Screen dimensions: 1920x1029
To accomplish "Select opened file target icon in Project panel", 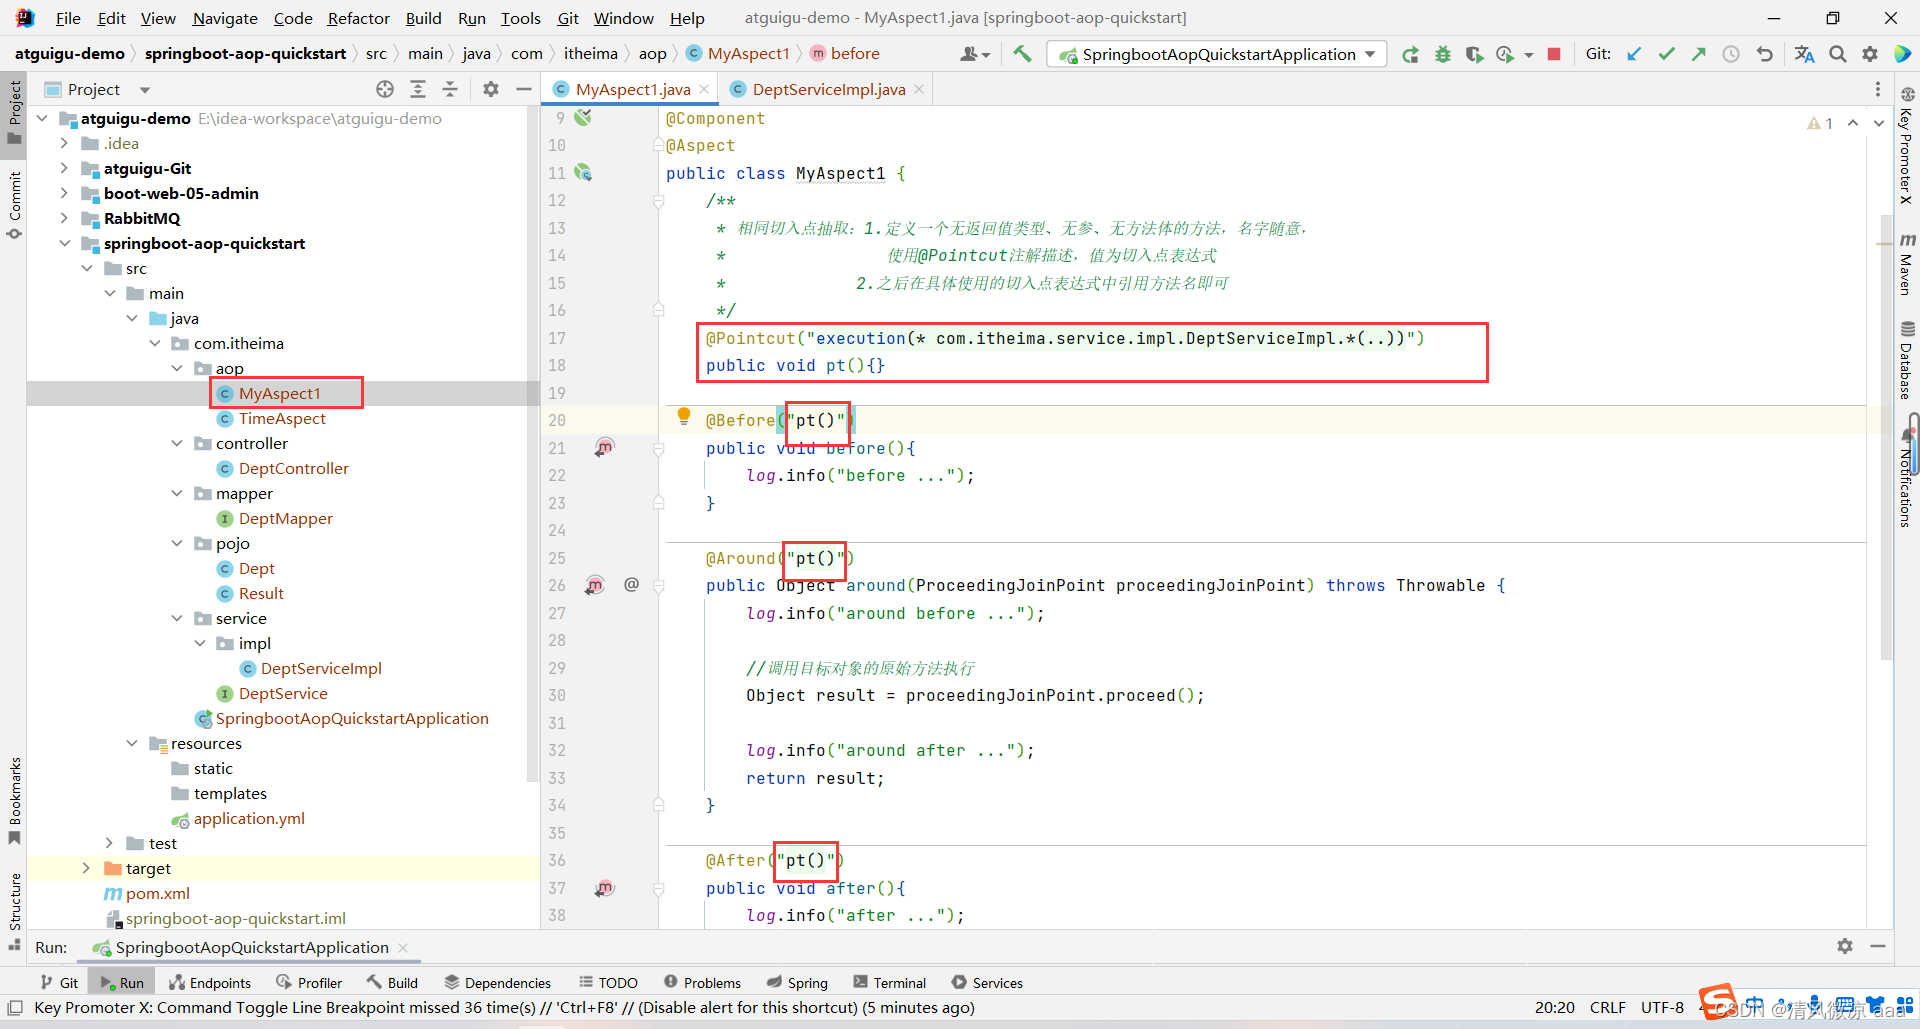I will coord(385,89).
